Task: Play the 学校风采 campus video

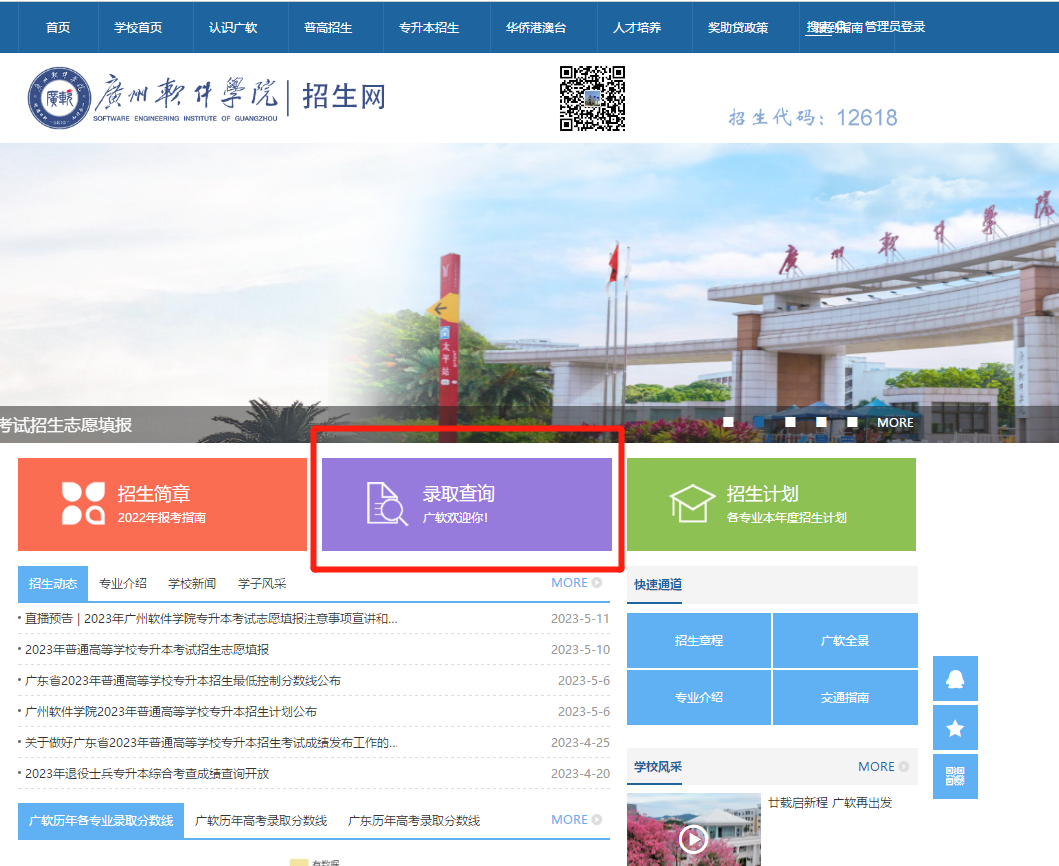Action: point(693,839)
